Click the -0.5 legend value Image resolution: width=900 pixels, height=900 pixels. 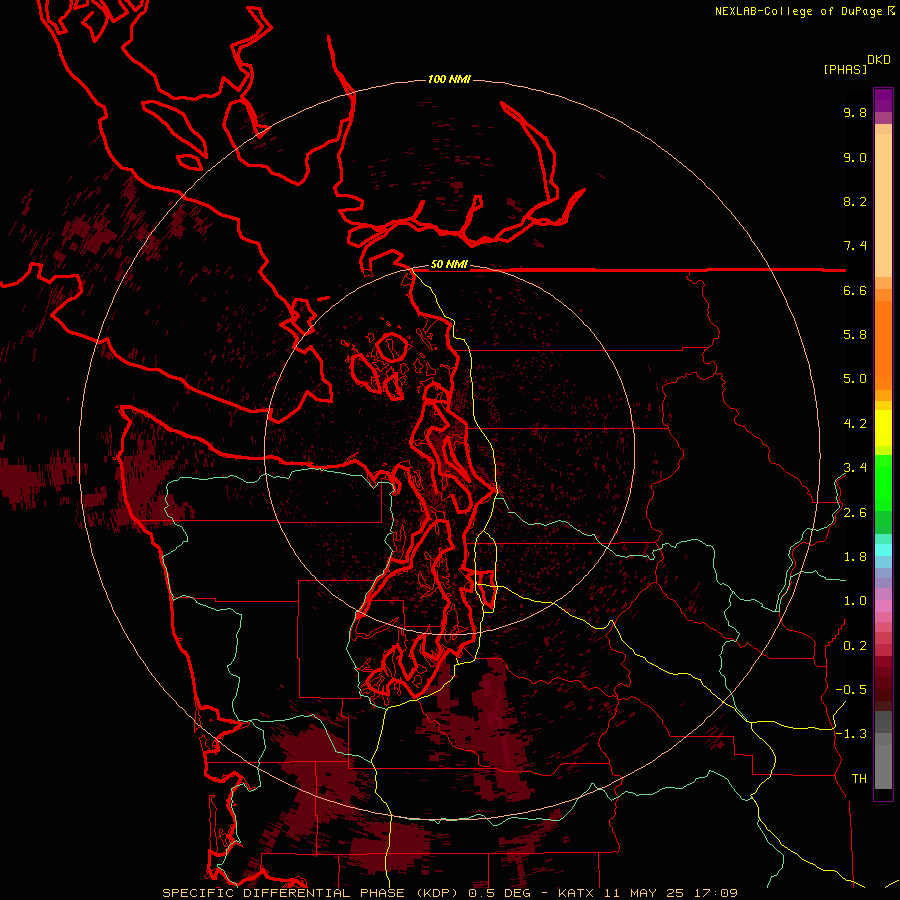pos(851,690)
